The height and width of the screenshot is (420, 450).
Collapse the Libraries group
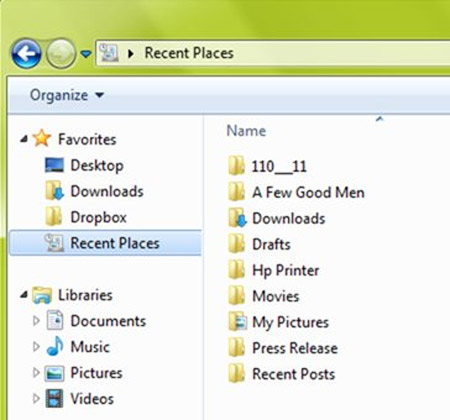click(24, 294)
